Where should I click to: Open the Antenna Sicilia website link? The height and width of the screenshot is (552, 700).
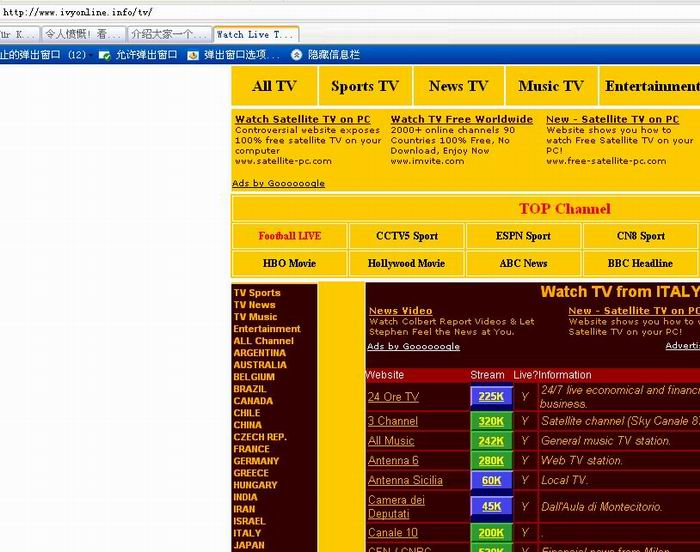tap(405, 481)
